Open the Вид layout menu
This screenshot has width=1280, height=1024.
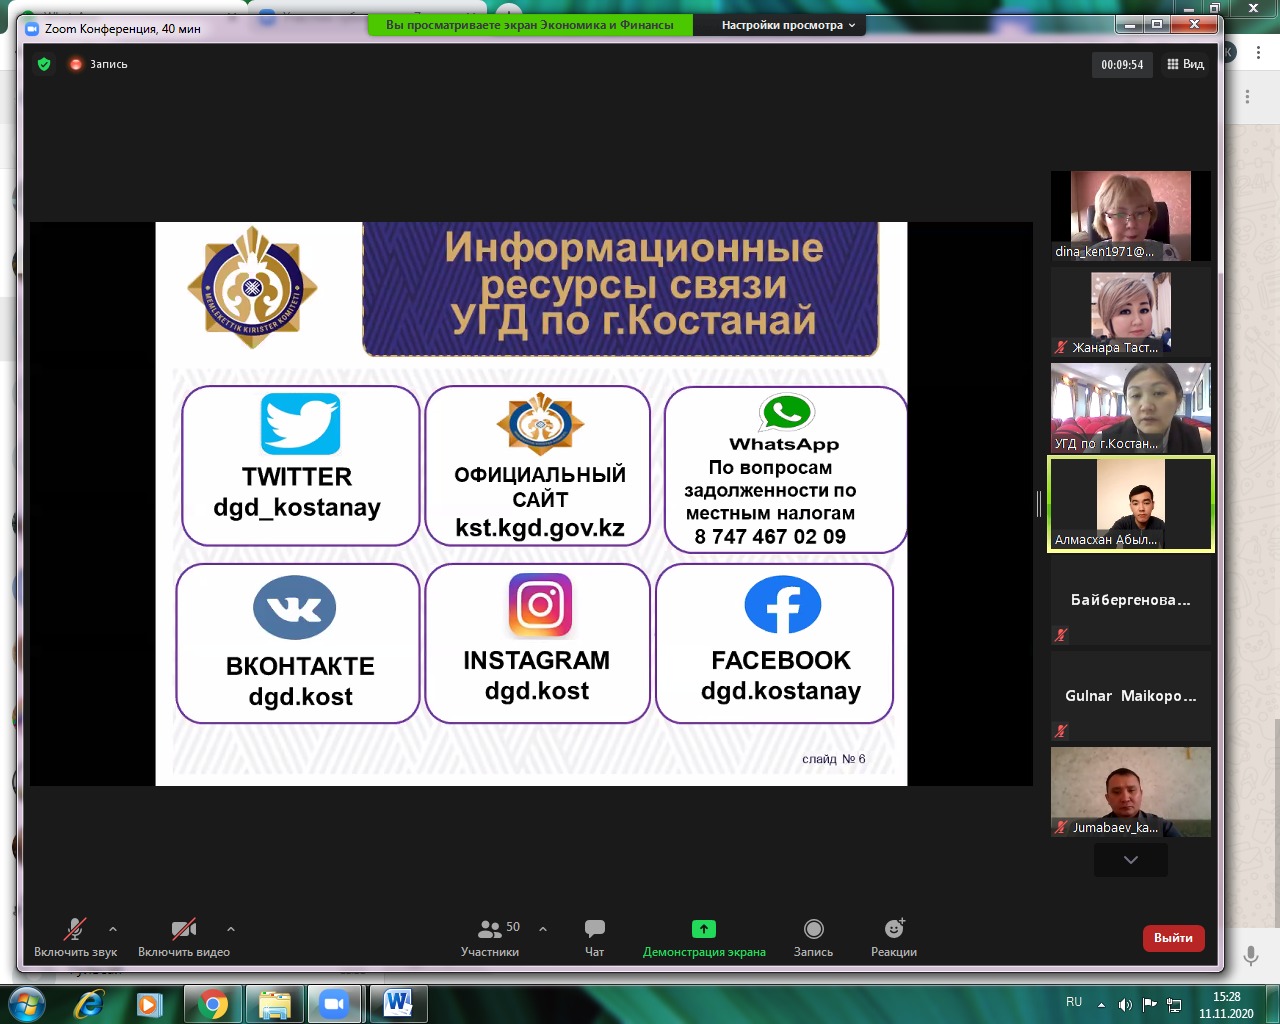point(1185,64)
